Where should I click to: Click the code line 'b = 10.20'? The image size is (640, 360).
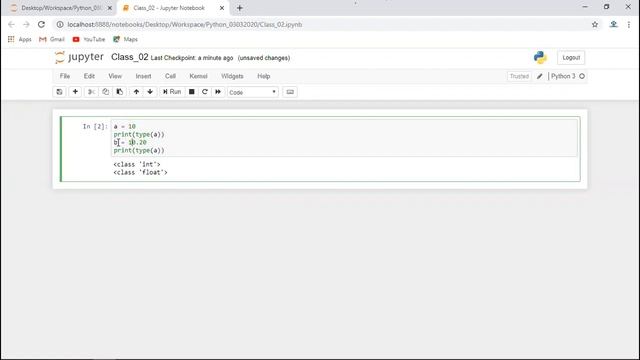click(x=130, y=142)
